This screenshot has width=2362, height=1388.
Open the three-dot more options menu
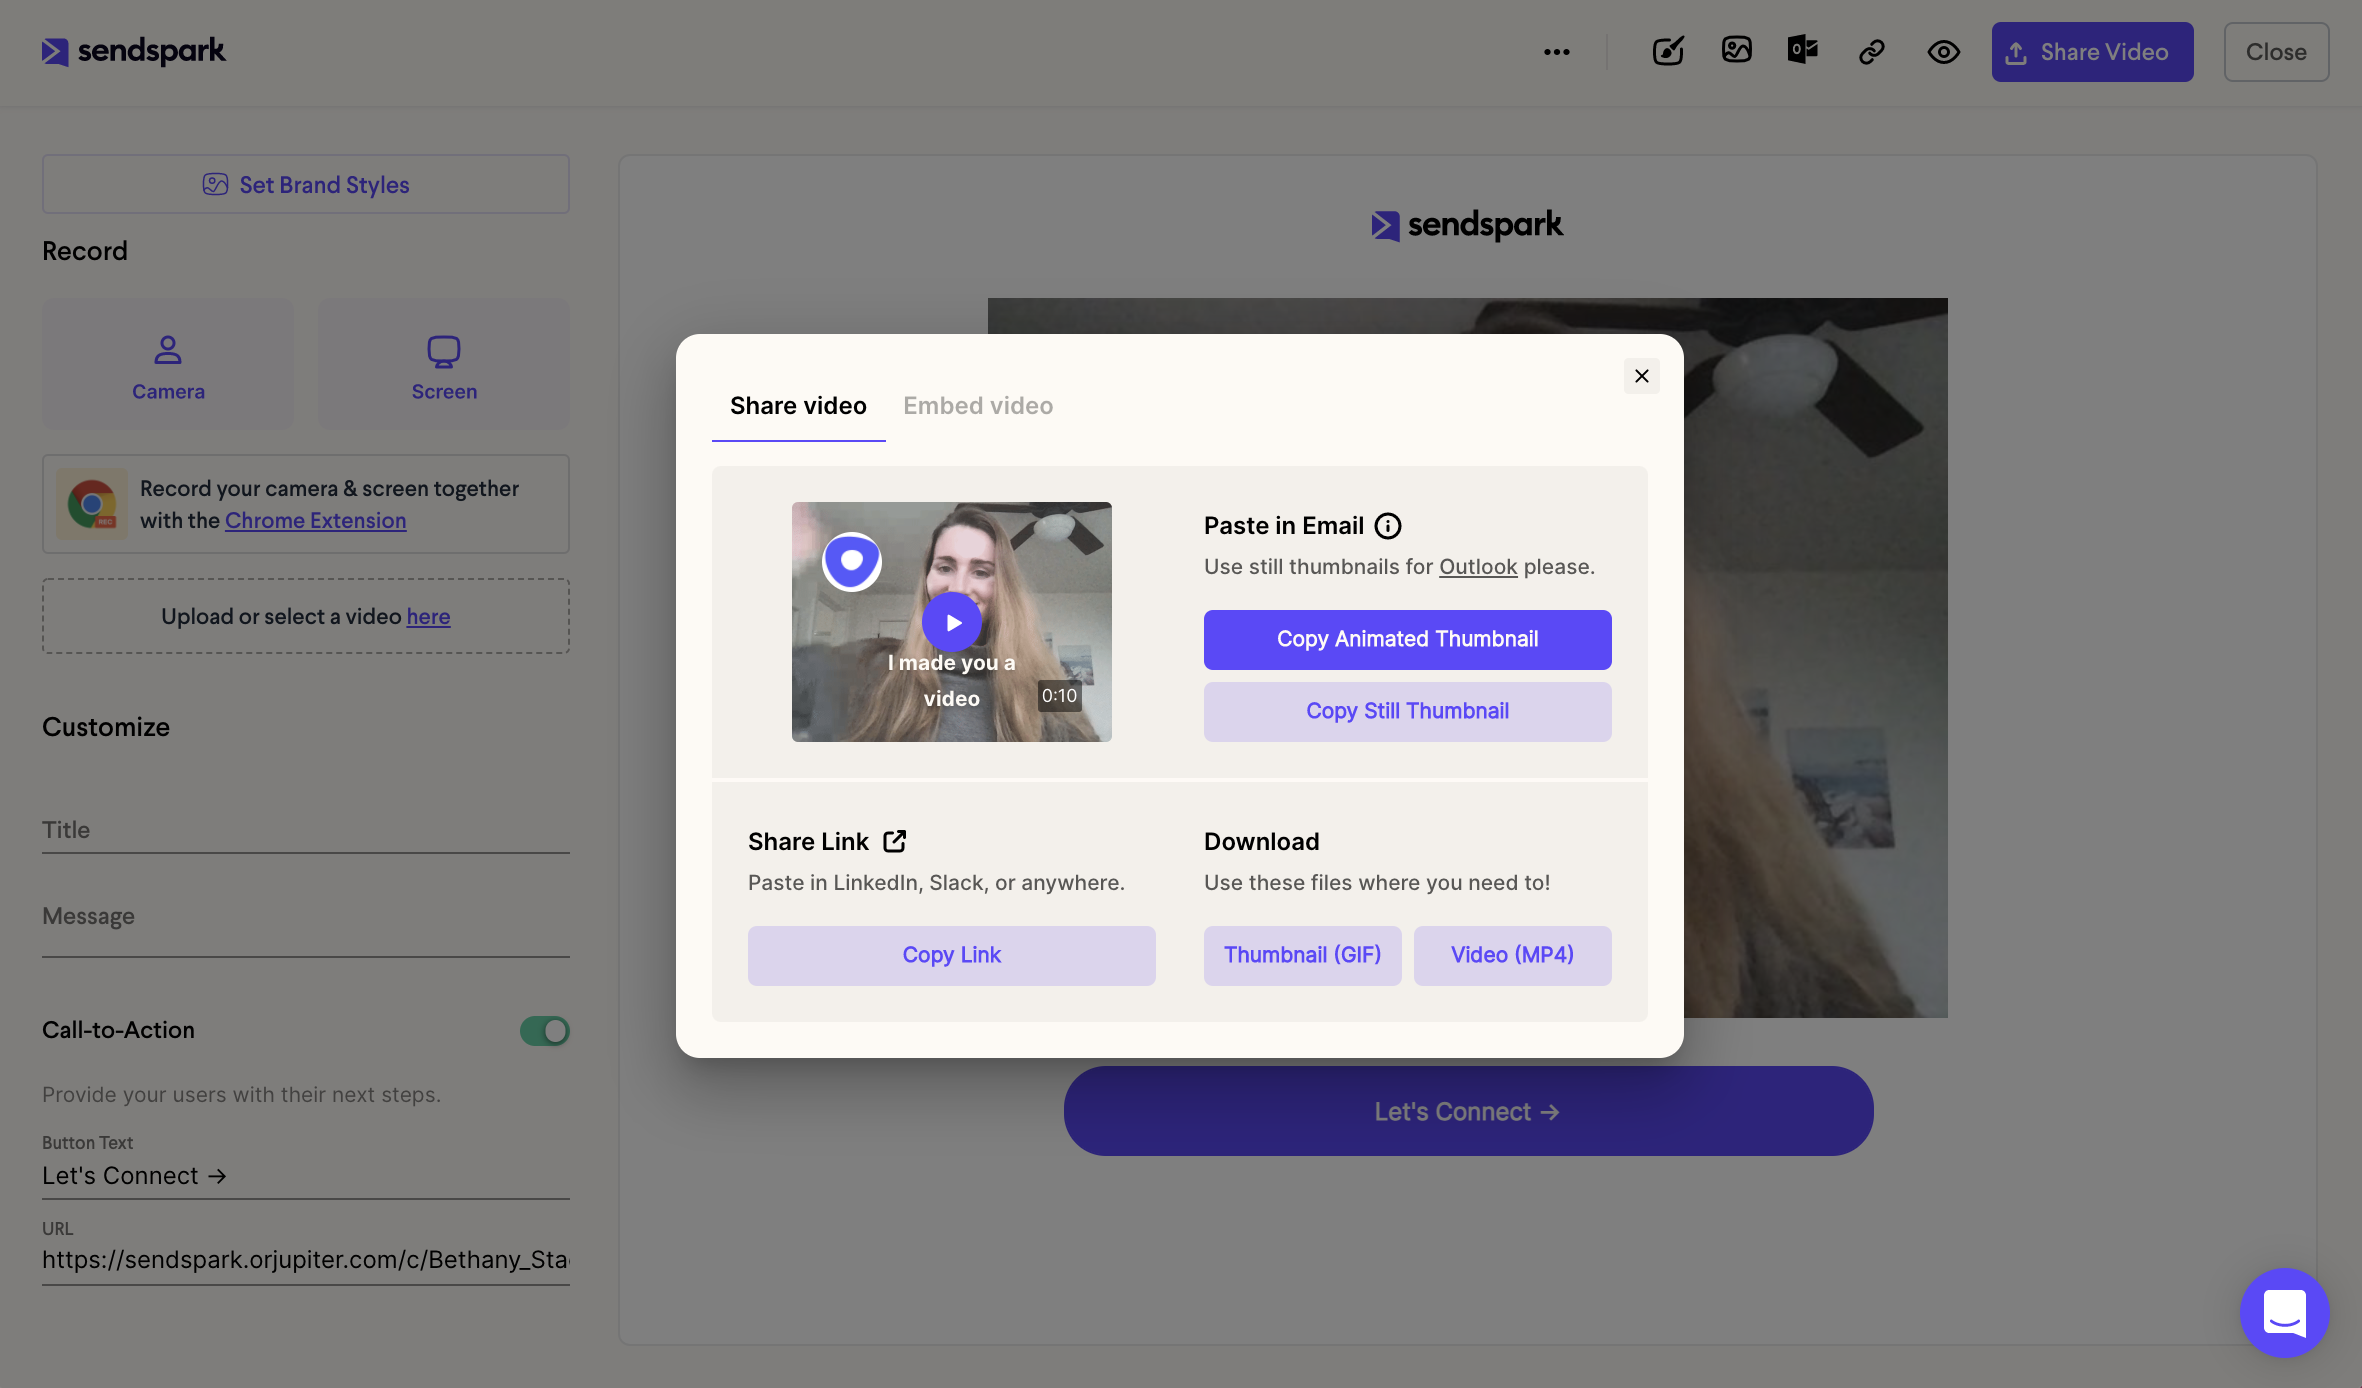point(1556,52)
